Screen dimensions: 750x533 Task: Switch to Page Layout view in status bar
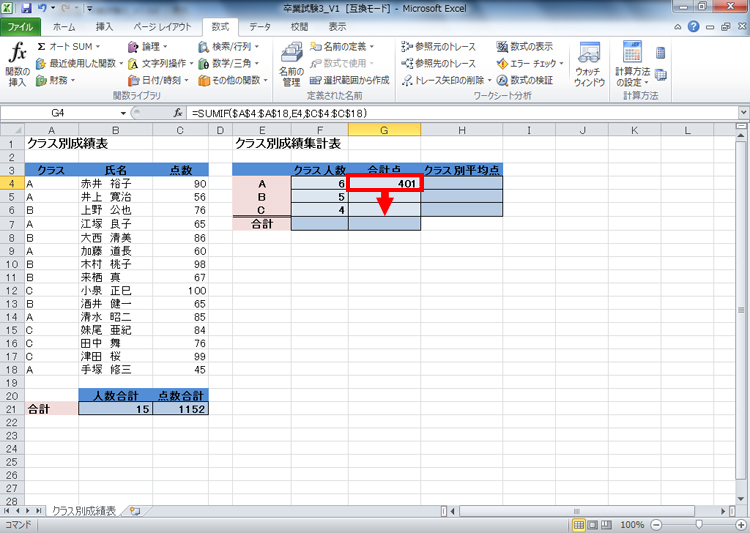pos(593,525)
